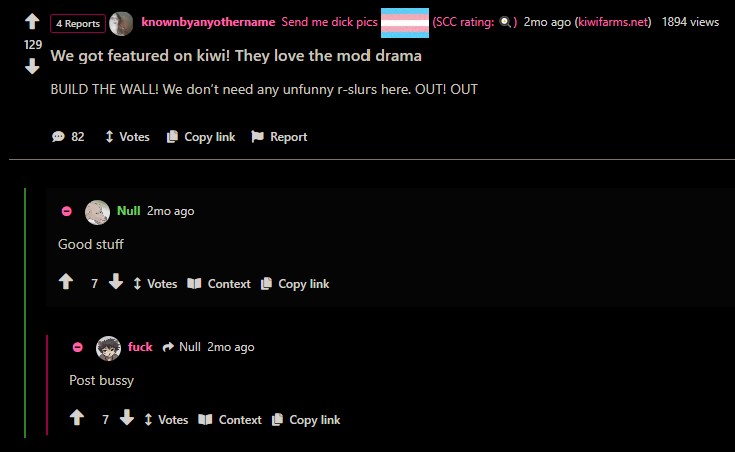
Task: Upvote Null's "Good stuff" comment
Action: 66,281
